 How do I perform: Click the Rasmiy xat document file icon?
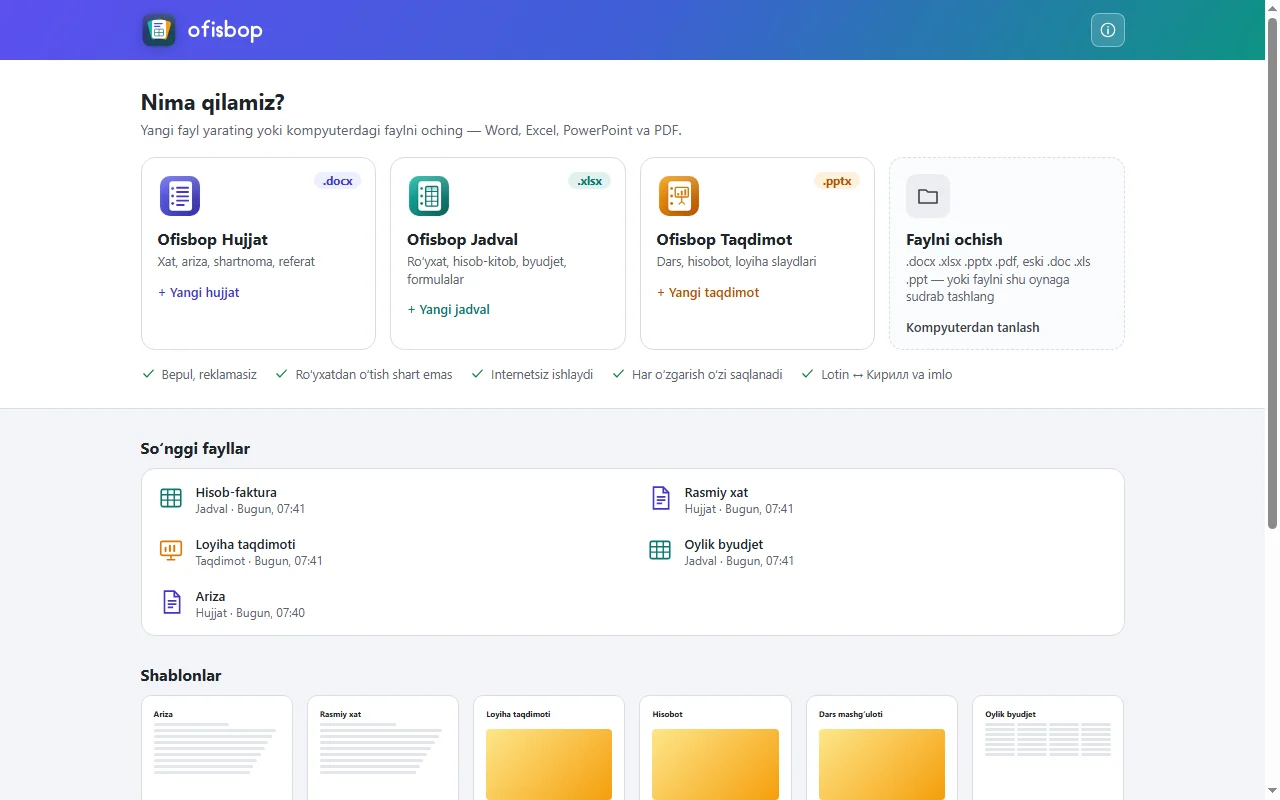click(660, 498)
